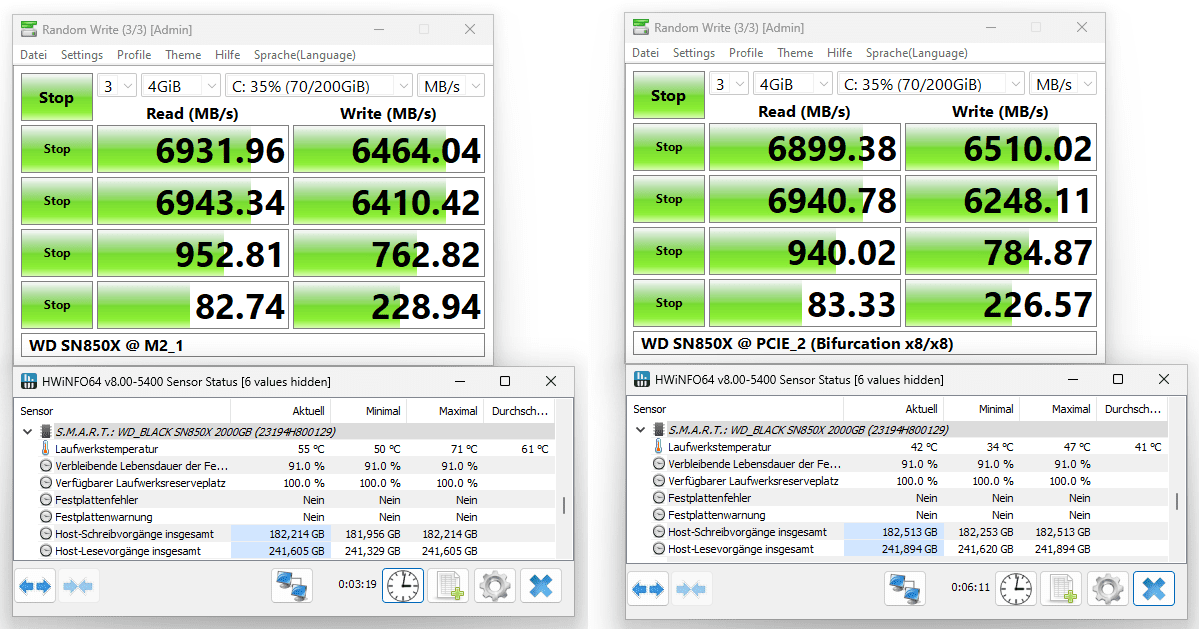Click Minimal column header in left HWiNFO window
This screenshot has width=1199, height=629.
pos(383,411)
